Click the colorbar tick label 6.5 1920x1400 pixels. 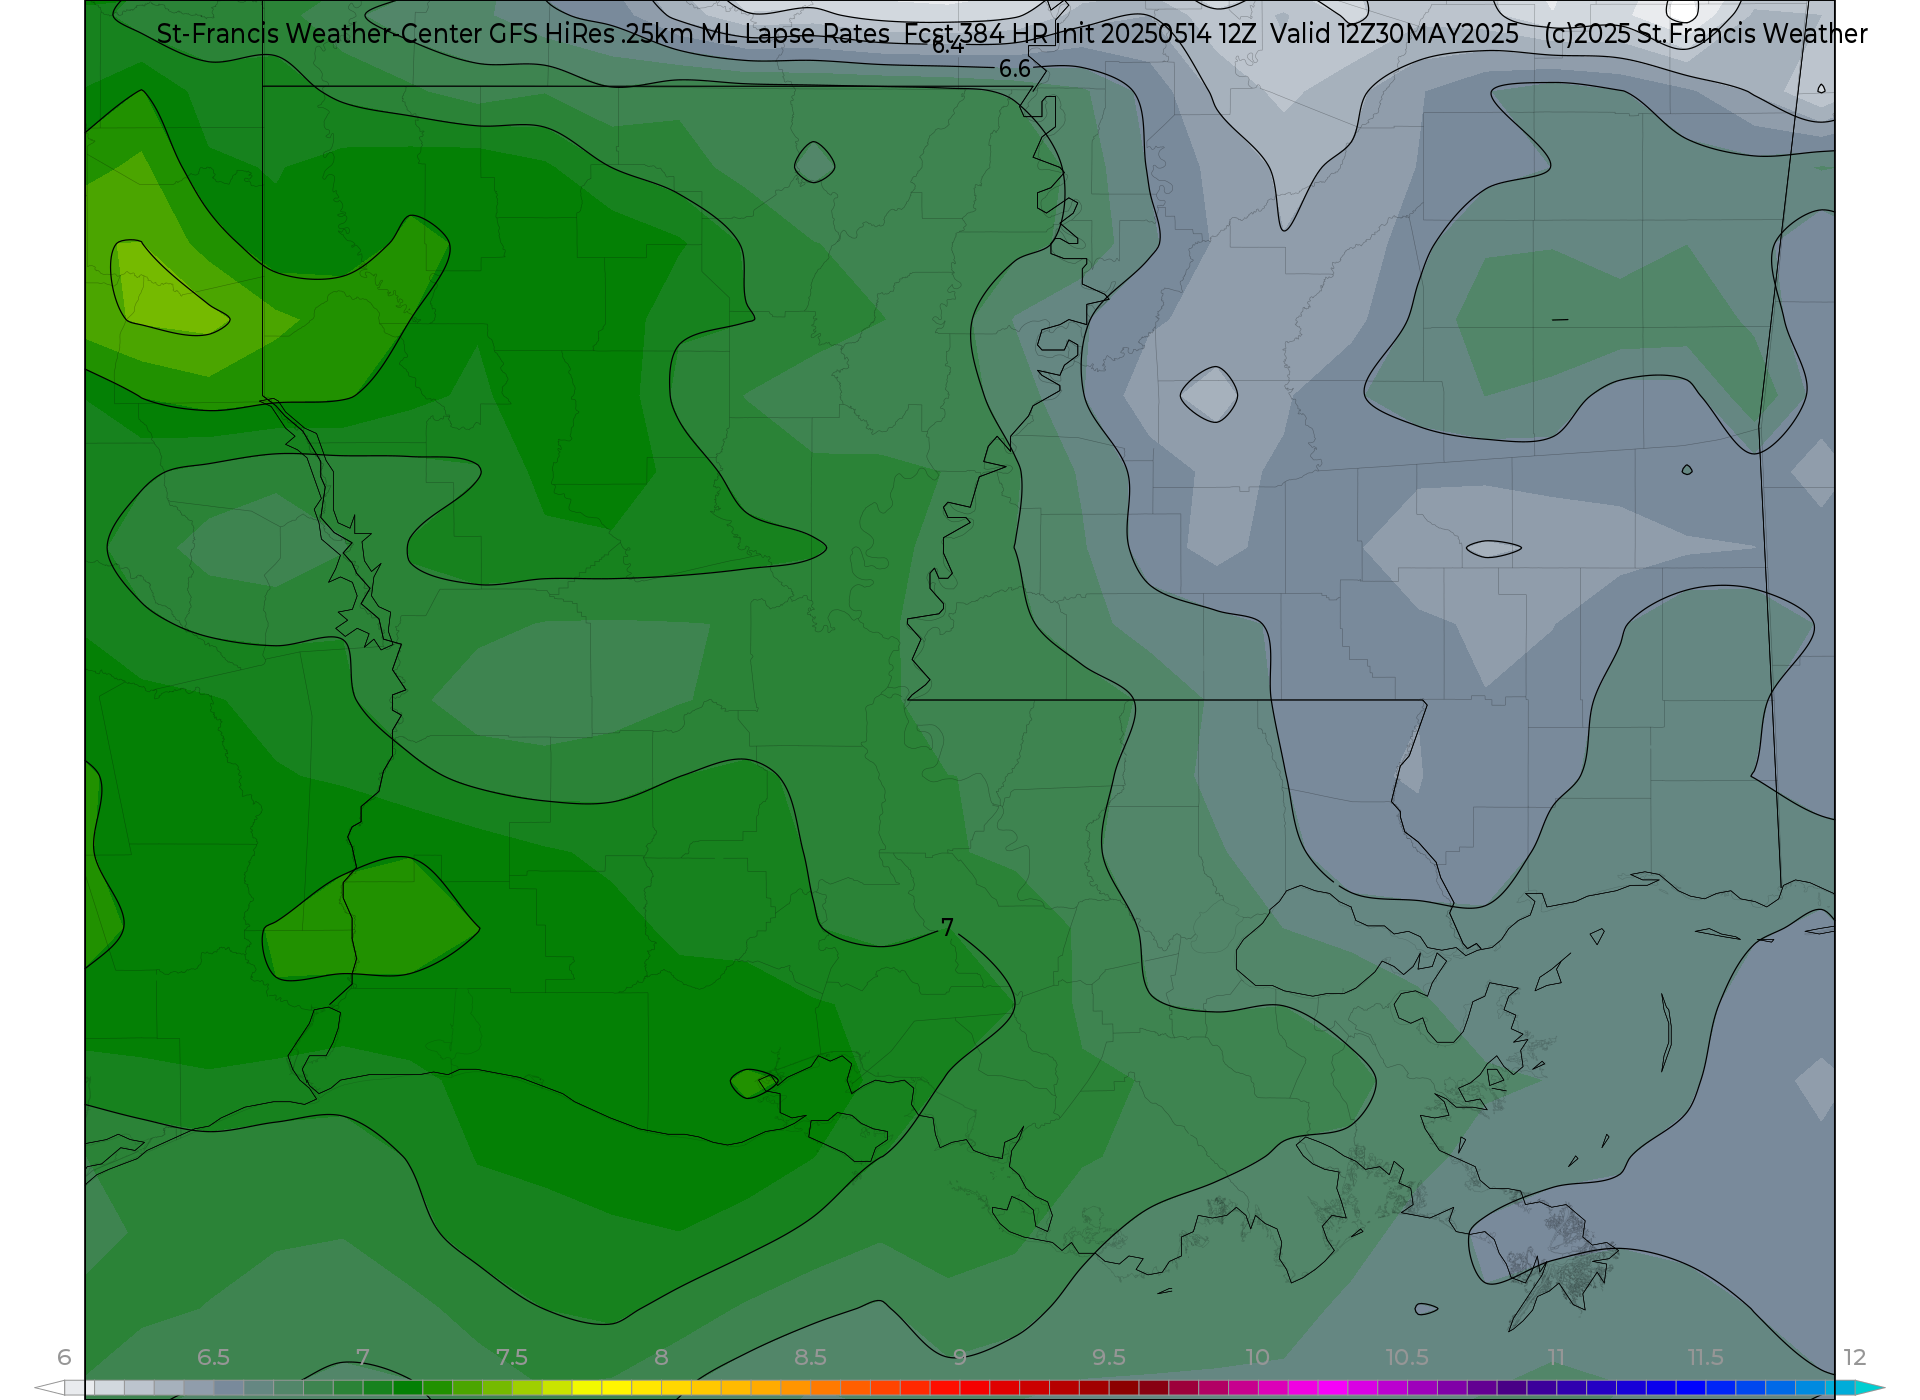pyautogui.click(x=213, y=1357)
